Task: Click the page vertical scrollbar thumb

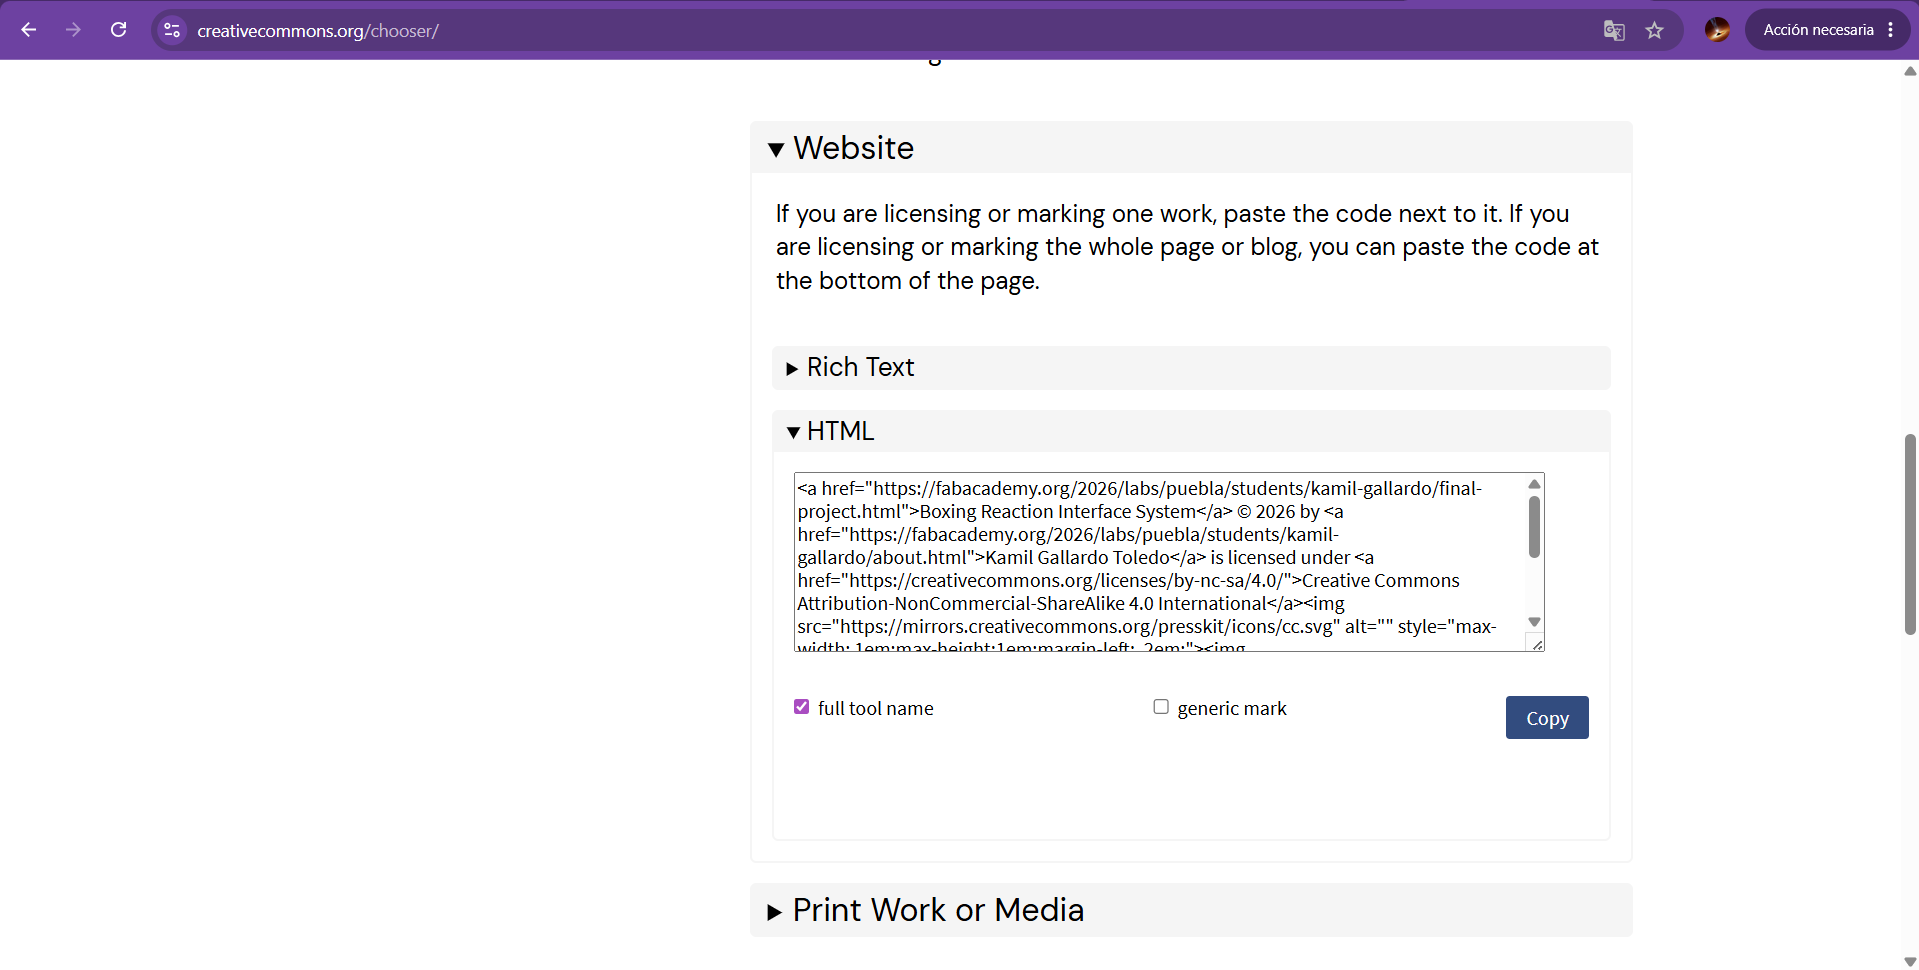Action: (1910, 534)
